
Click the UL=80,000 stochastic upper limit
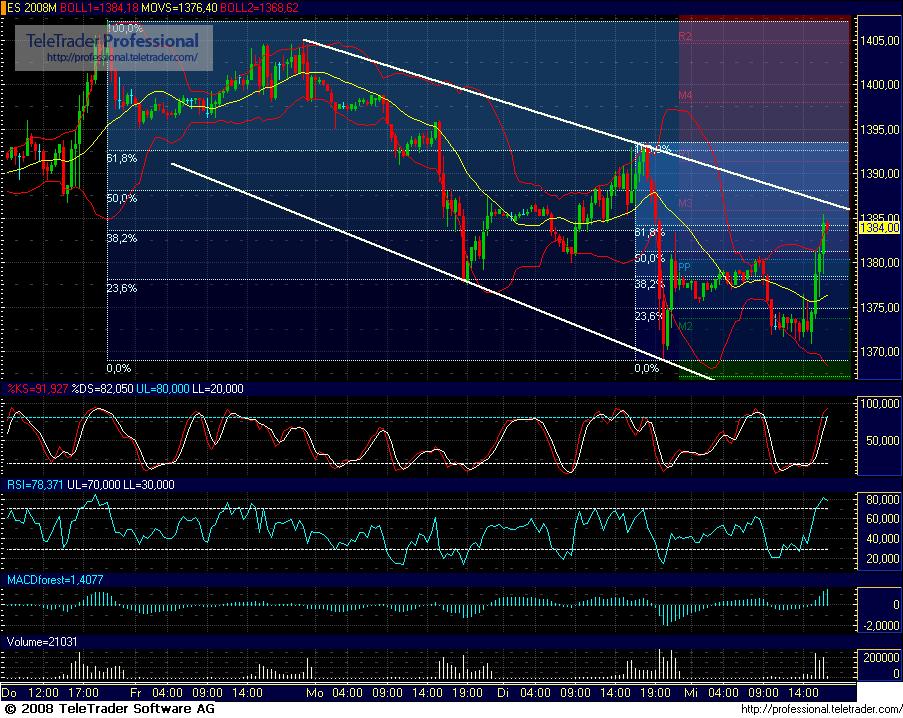click(162, 389)
